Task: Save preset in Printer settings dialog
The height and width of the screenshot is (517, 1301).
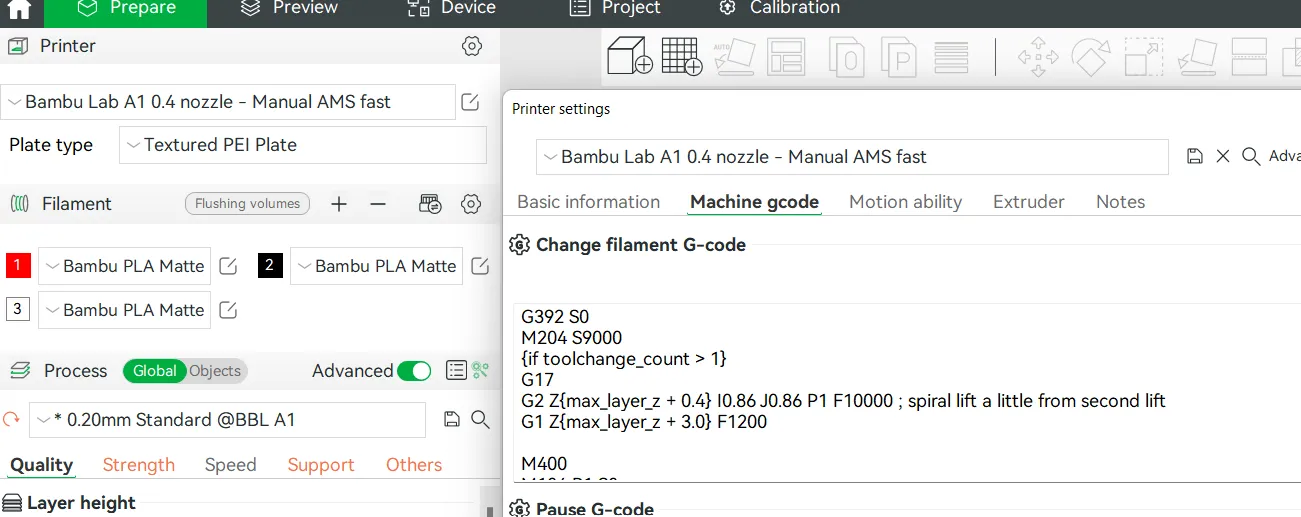Action: pos(1194,156)
